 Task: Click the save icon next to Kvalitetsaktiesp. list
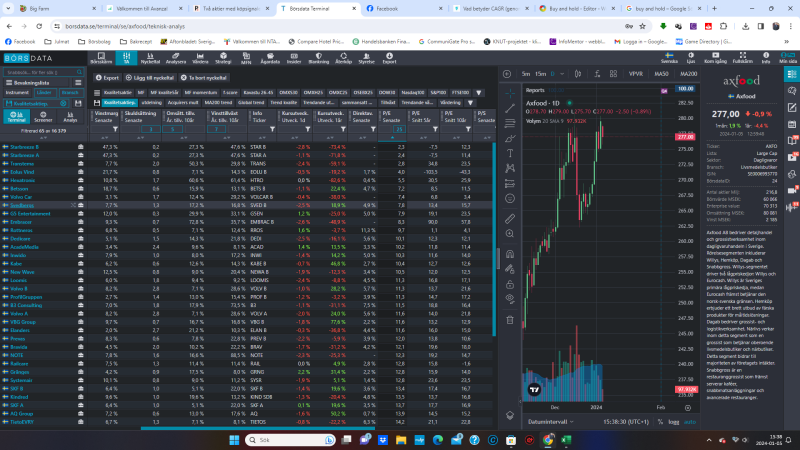[x=78, y=103]
